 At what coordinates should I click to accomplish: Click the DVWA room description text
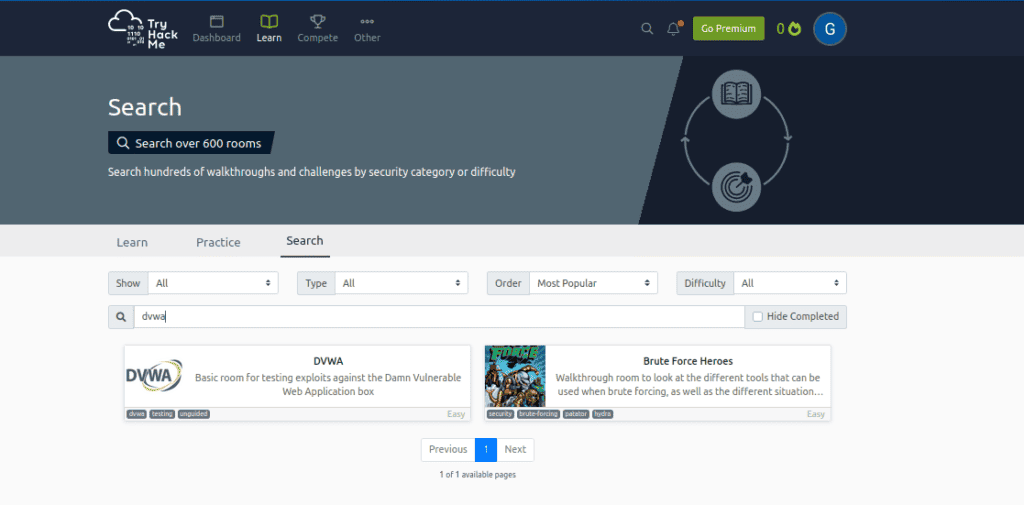[328, 385]
